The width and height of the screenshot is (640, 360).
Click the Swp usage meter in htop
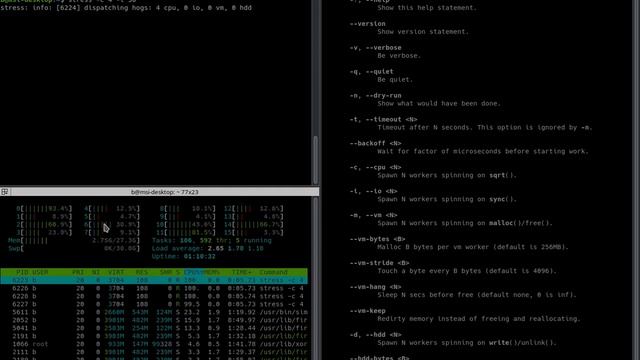click(x=74, y=249)
